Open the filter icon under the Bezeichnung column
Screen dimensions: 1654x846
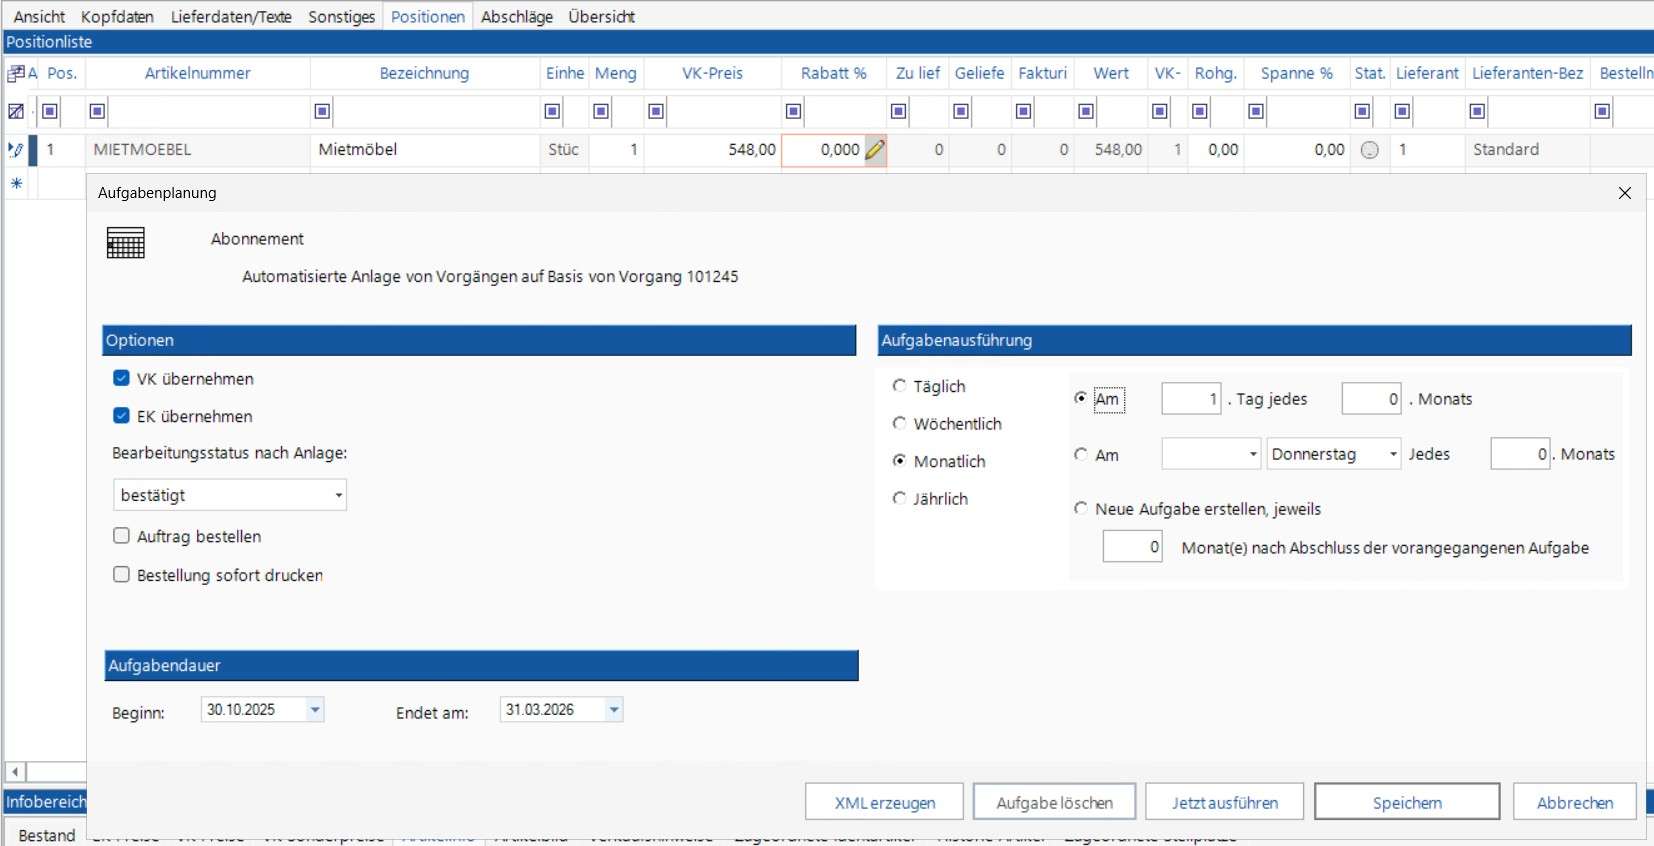point(322,111)
